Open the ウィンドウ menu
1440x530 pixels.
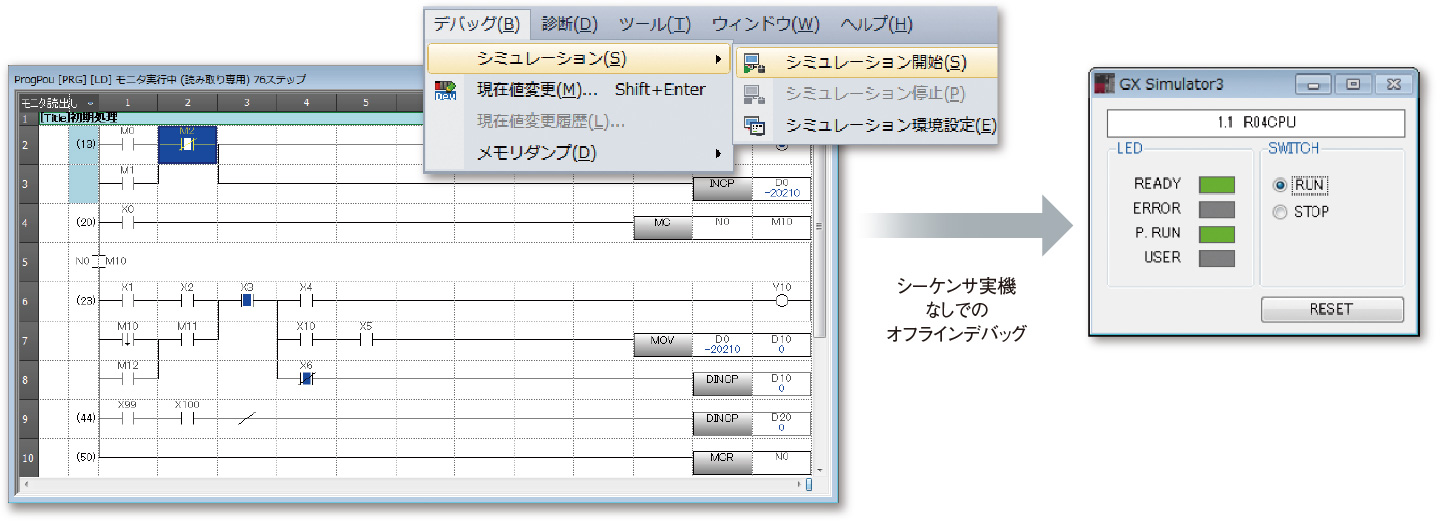coord(765,24)
